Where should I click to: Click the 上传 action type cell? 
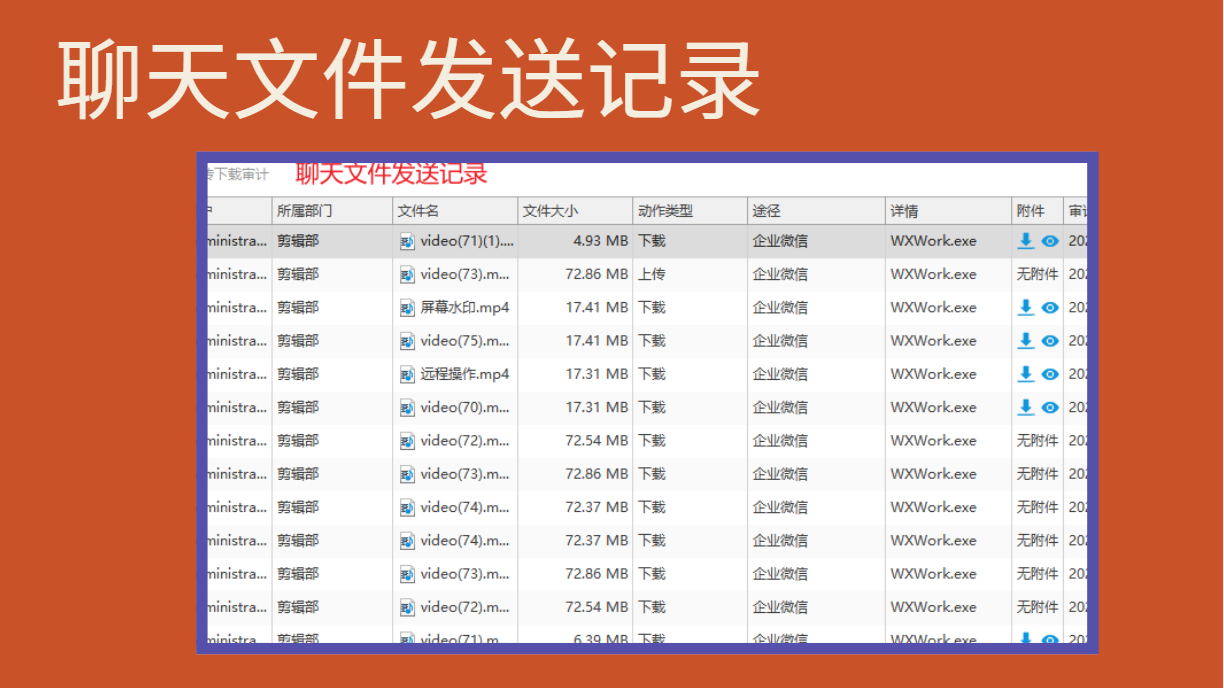click(x=652, y=274)
